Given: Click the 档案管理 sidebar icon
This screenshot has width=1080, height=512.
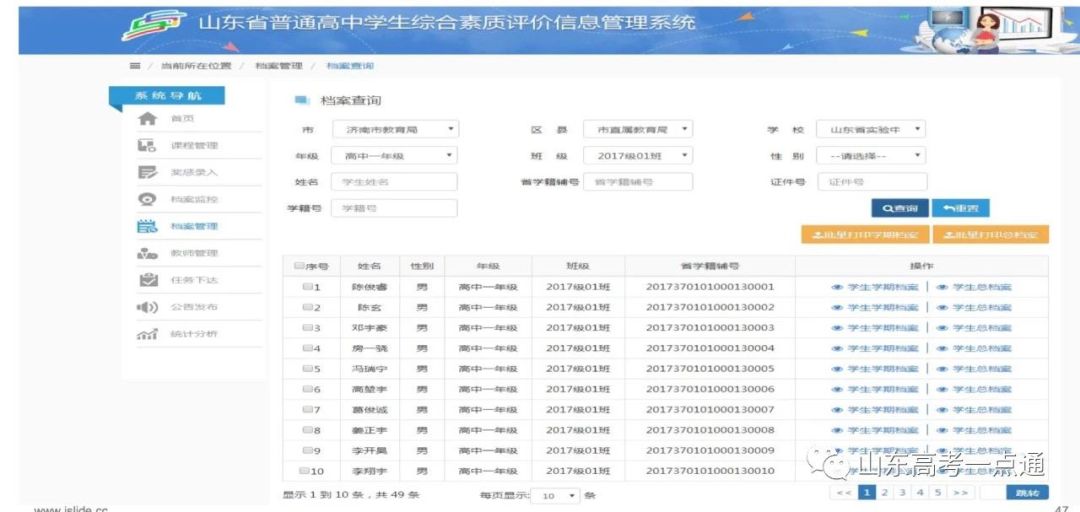Looking at the screenshot, I should pyautogui.click(x=147, y=226).
